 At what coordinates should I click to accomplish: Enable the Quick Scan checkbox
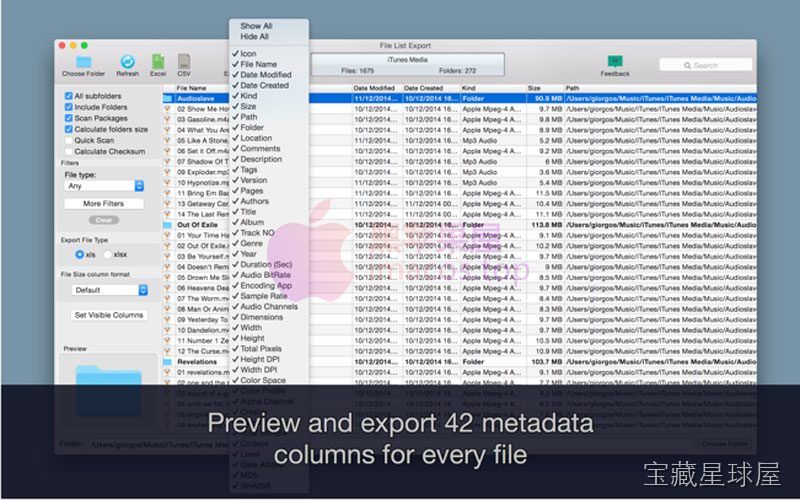[68, 140]
